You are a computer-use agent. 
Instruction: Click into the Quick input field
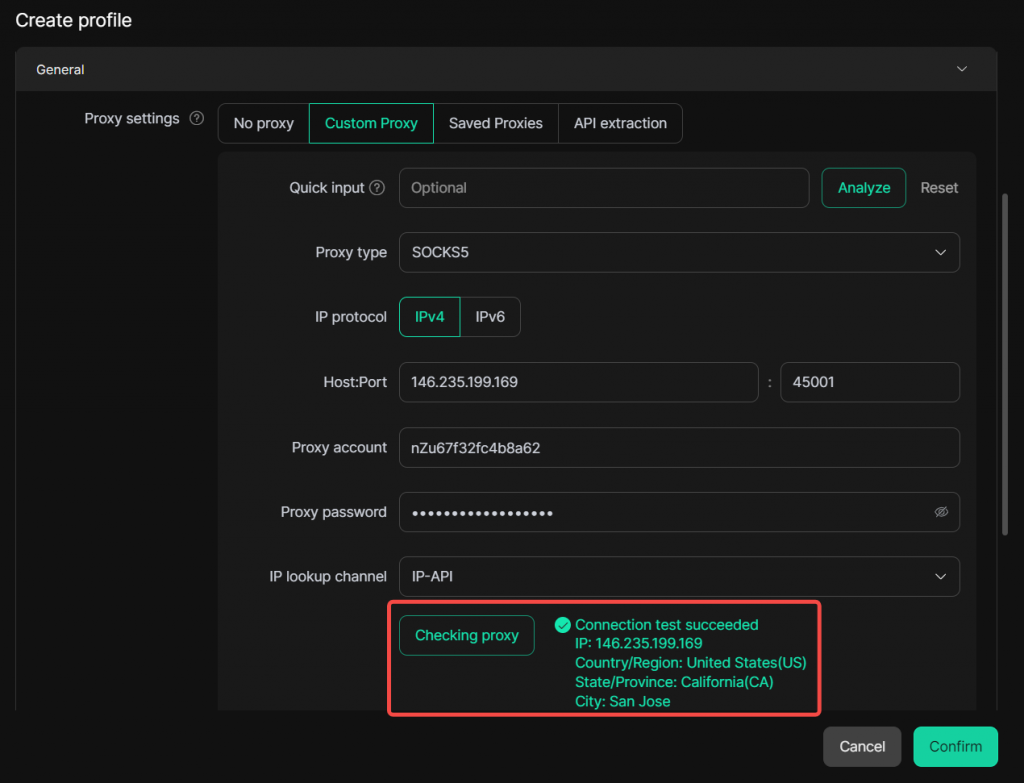point(603,188)
